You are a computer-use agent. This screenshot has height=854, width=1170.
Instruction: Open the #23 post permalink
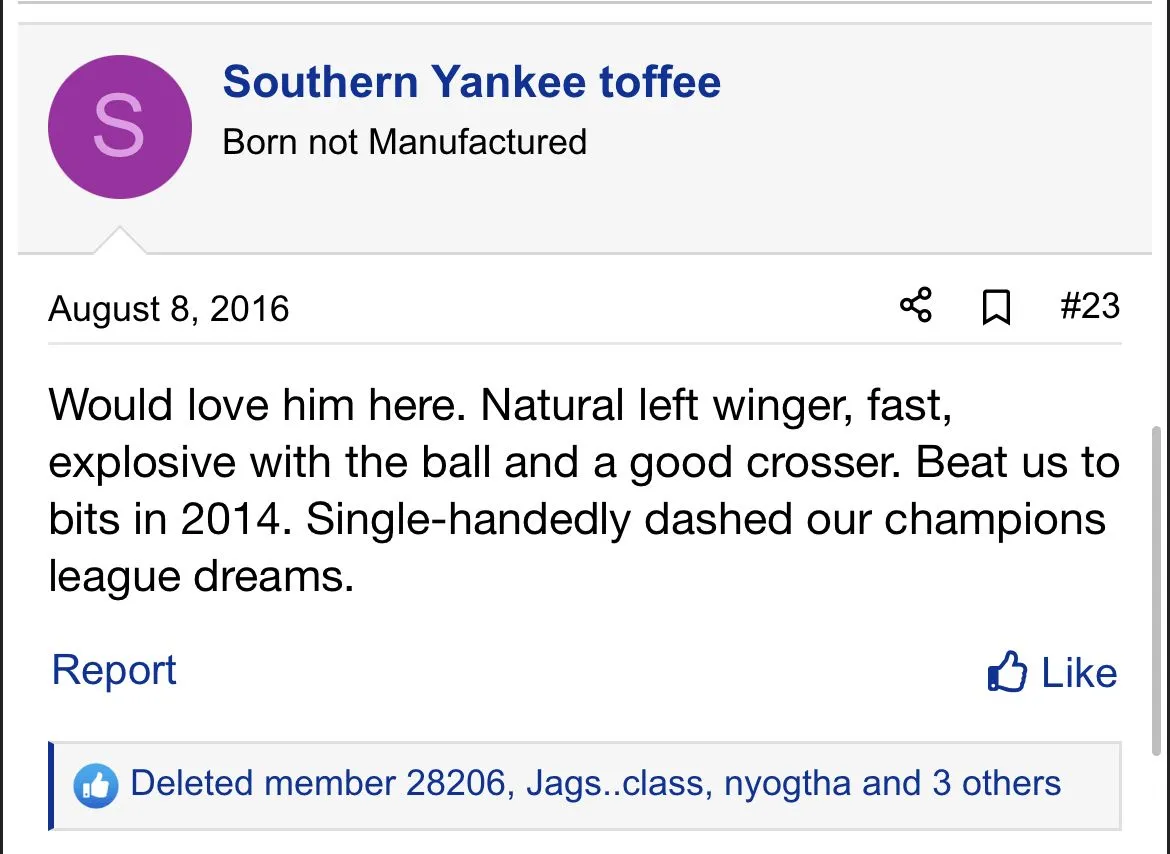click(1089, 306)
